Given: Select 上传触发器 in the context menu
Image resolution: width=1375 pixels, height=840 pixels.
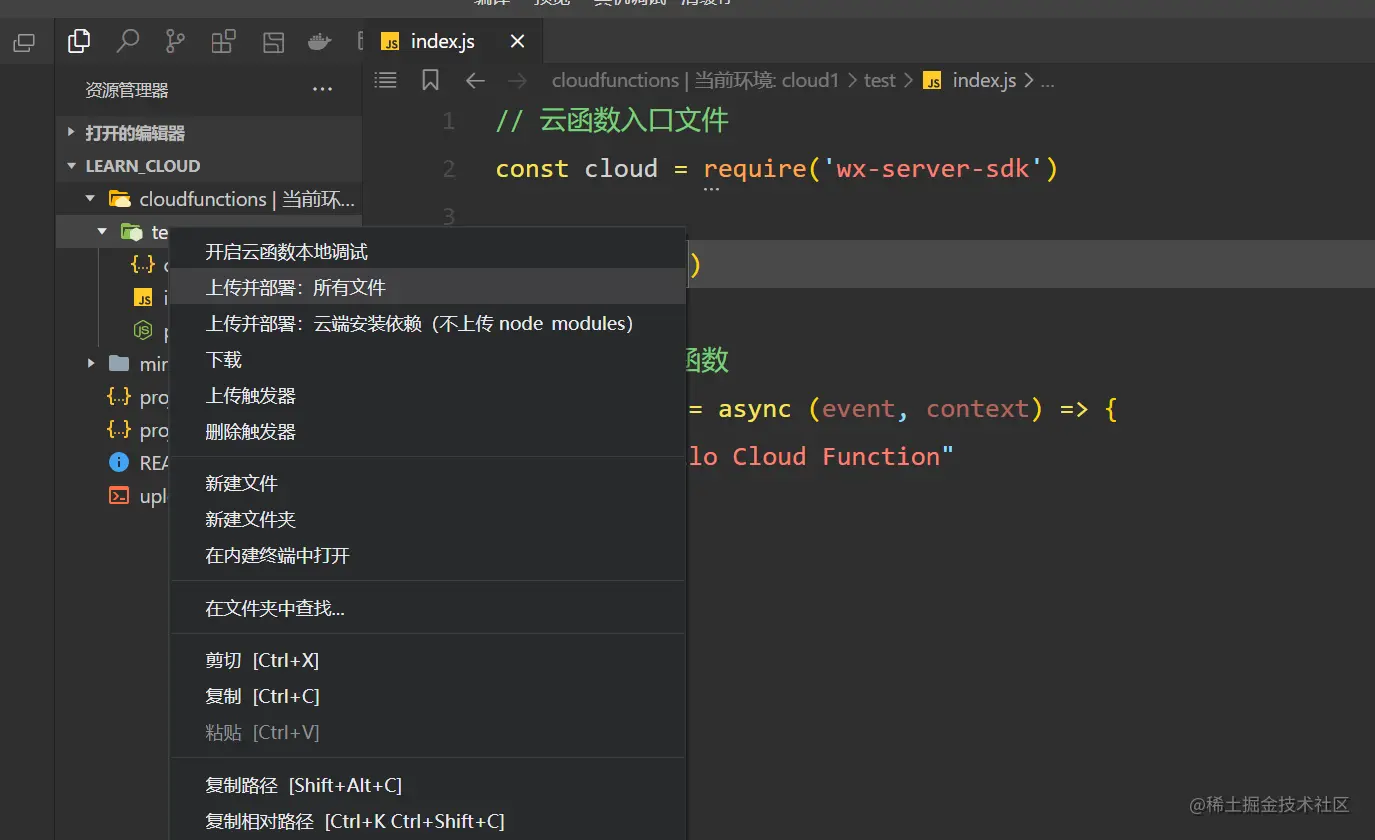Looking at the screenshot, I should (428, 396).
